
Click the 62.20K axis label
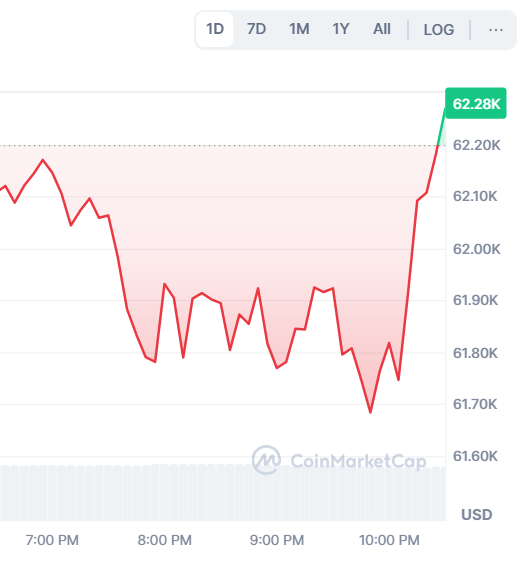tap(477, 145)
